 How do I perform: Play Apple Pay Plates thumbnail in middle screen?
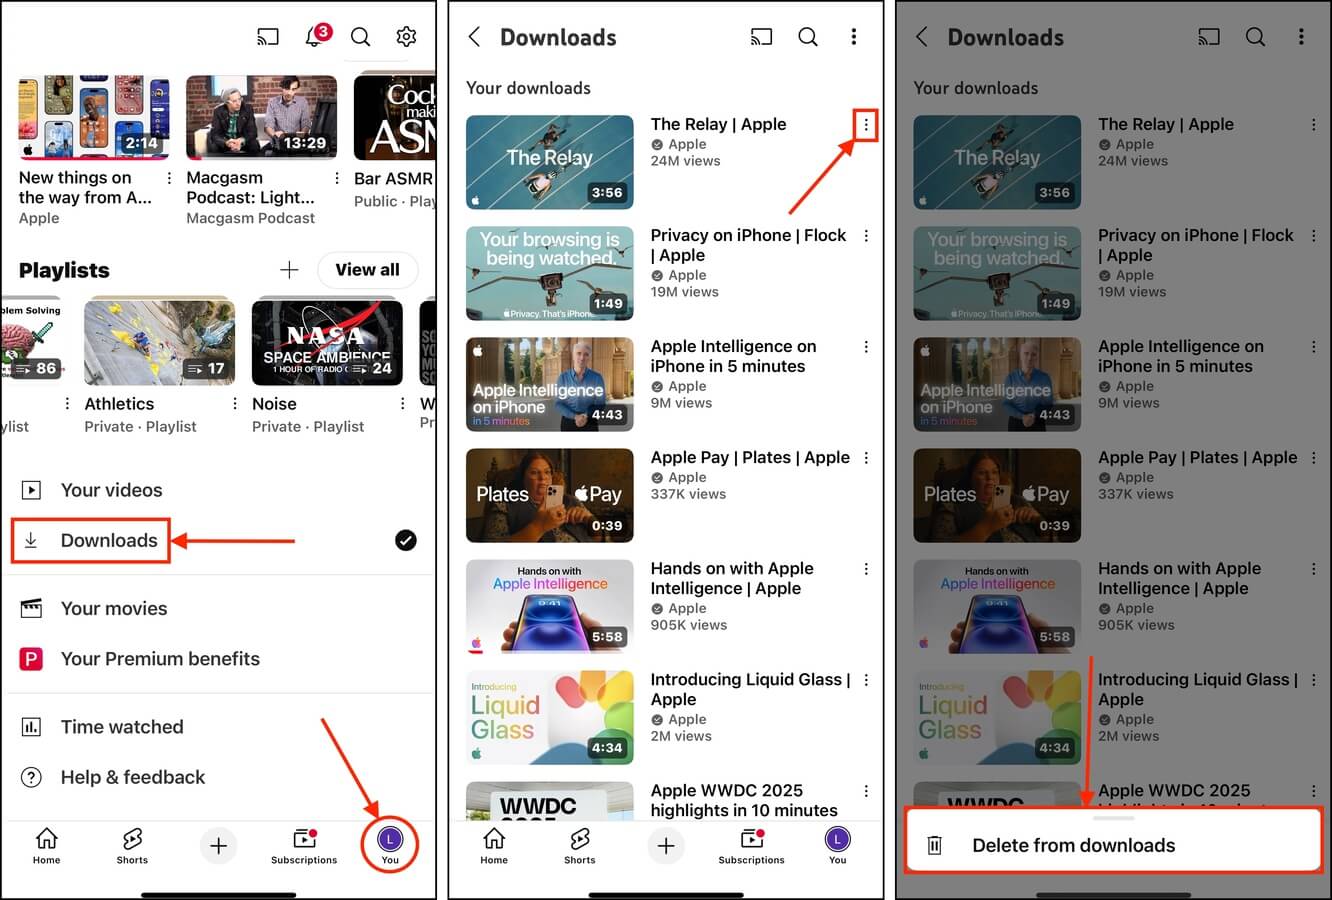pos(550,495)
